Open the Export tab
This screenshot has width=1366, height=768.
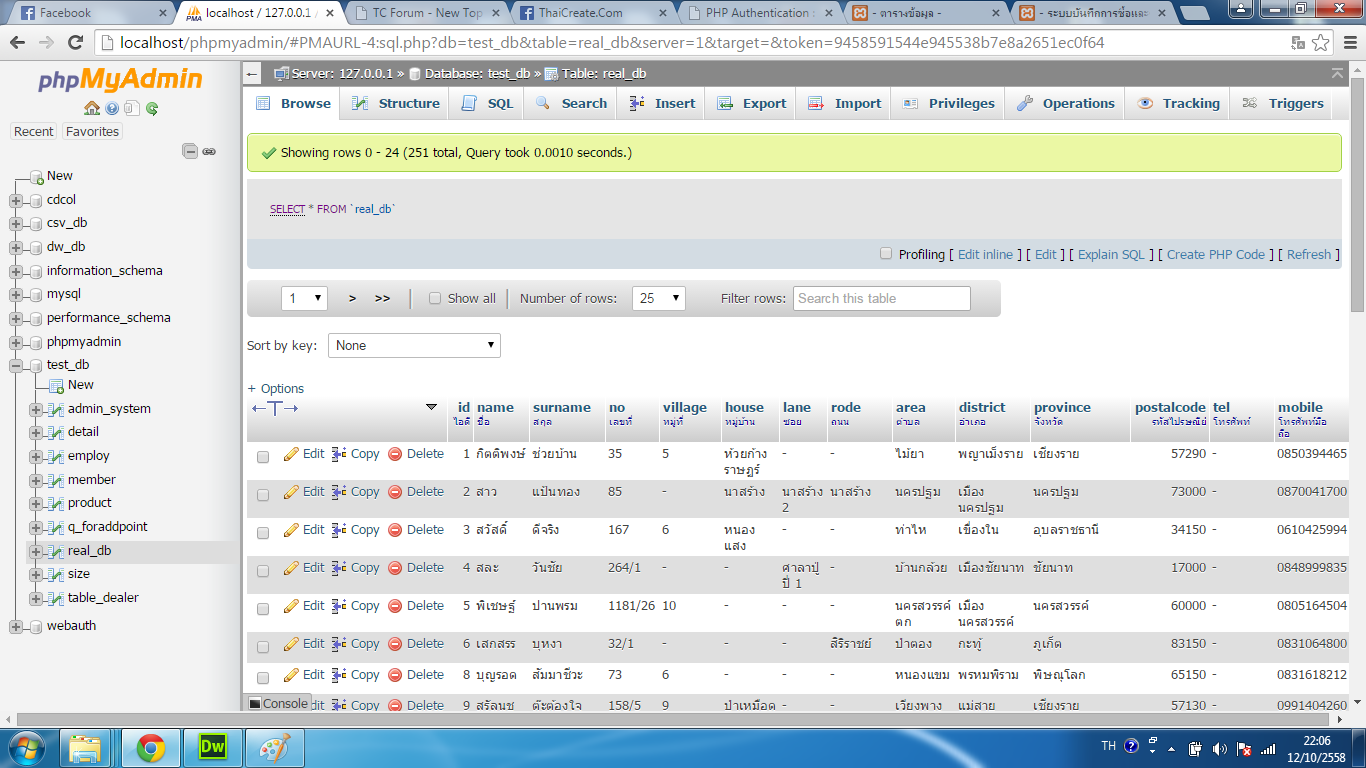pos(751,103)
